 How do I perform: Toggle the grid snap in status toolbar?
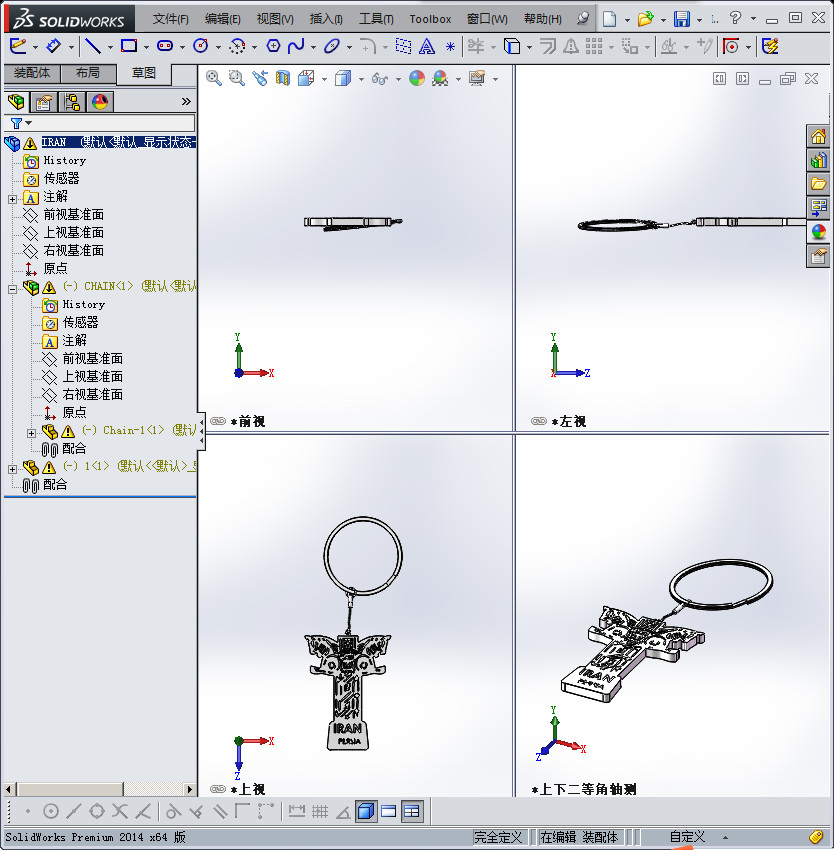coord(320,811)
